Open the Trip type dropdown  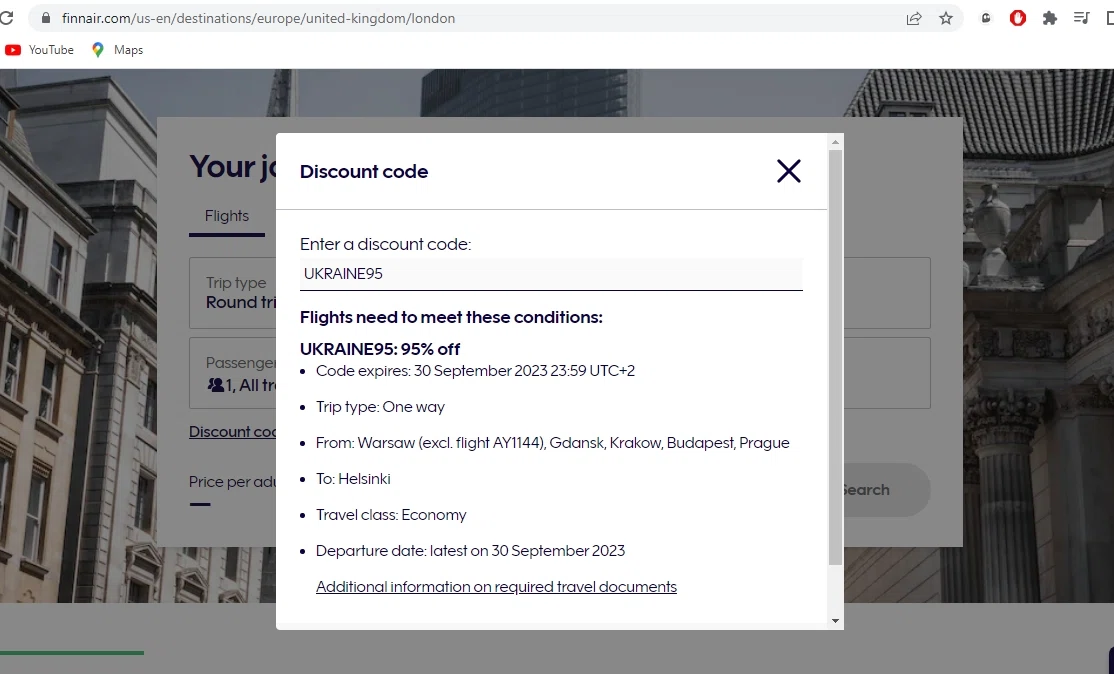(233, 293)
